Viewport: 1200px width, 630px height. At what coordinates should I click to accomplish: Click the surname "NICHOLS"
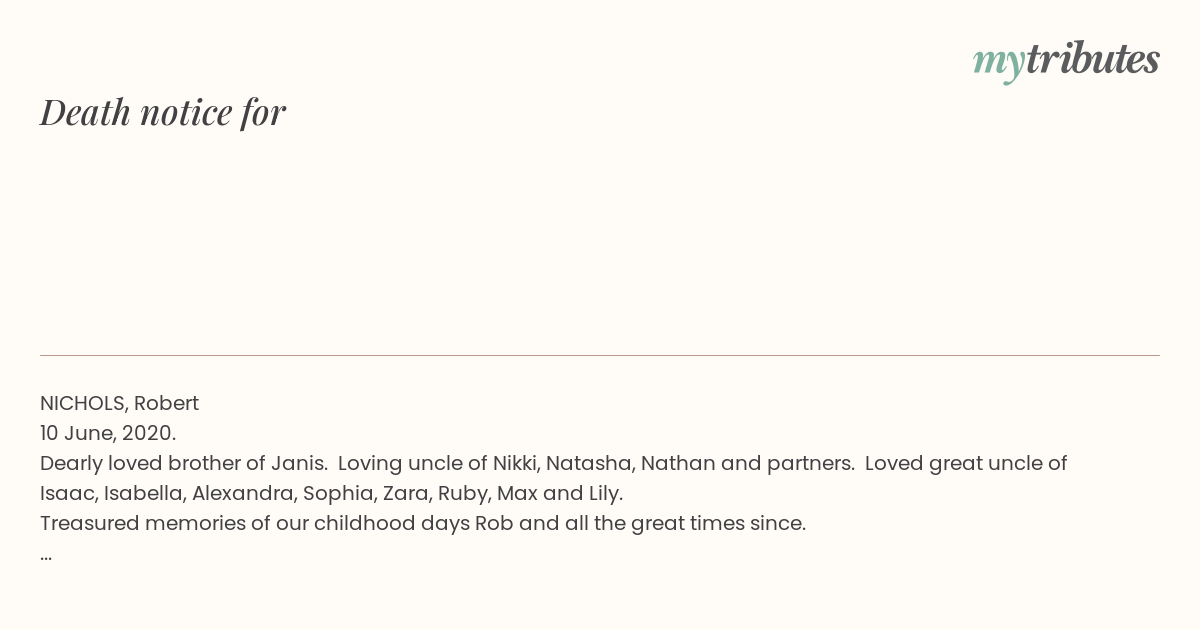pos(84,403)
